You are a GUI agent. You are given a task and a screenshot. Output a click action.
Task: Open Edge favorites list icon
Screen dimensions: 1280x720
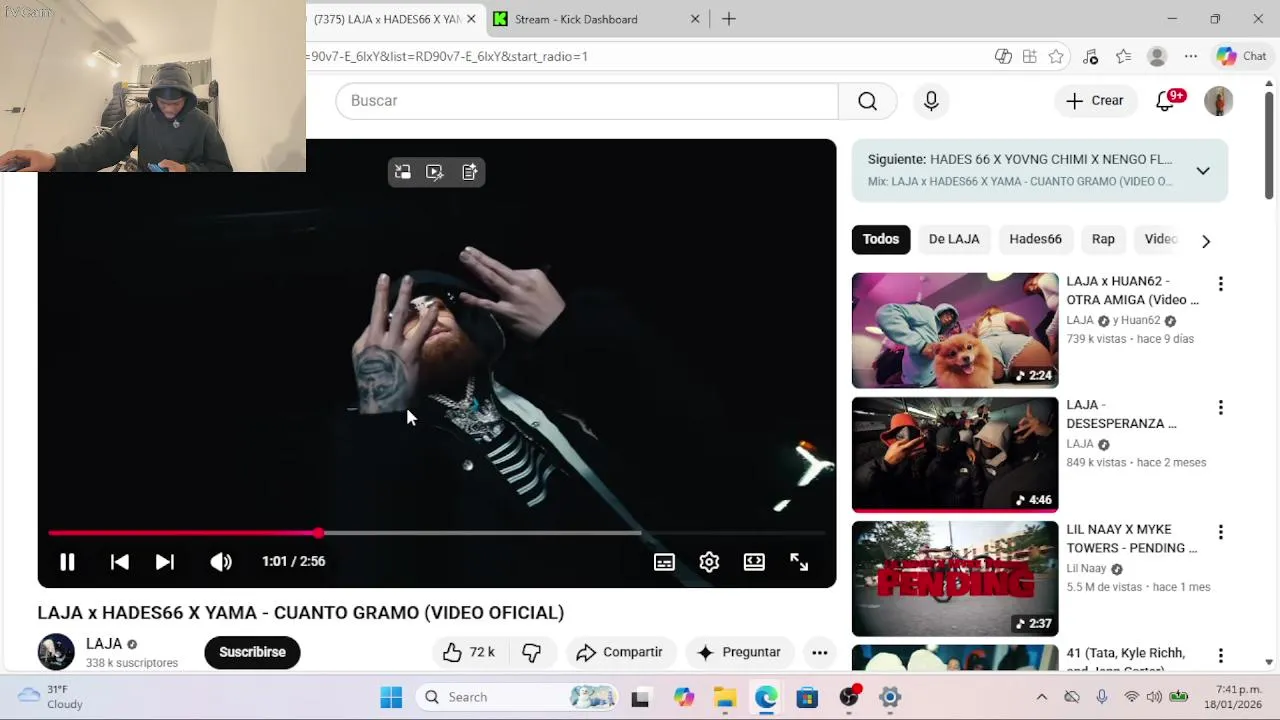tap(1123, 56)
